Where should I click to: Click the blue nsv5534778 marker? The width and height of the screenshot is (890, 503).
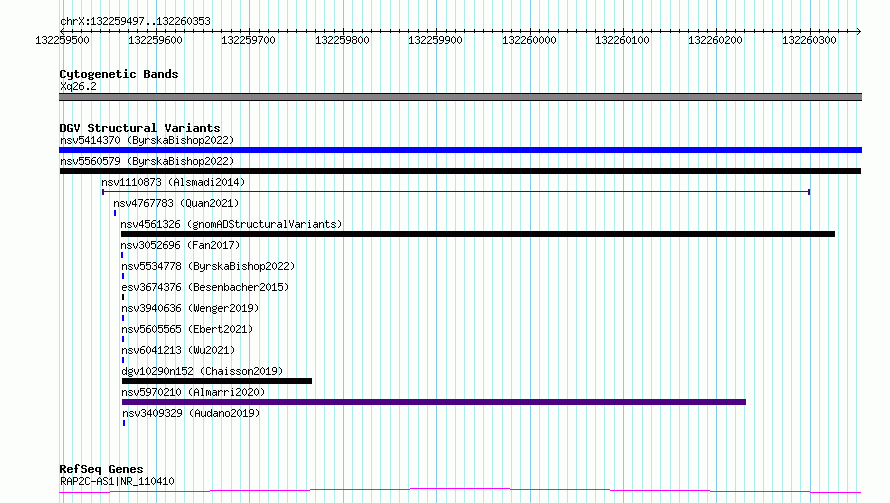(123, 276)
